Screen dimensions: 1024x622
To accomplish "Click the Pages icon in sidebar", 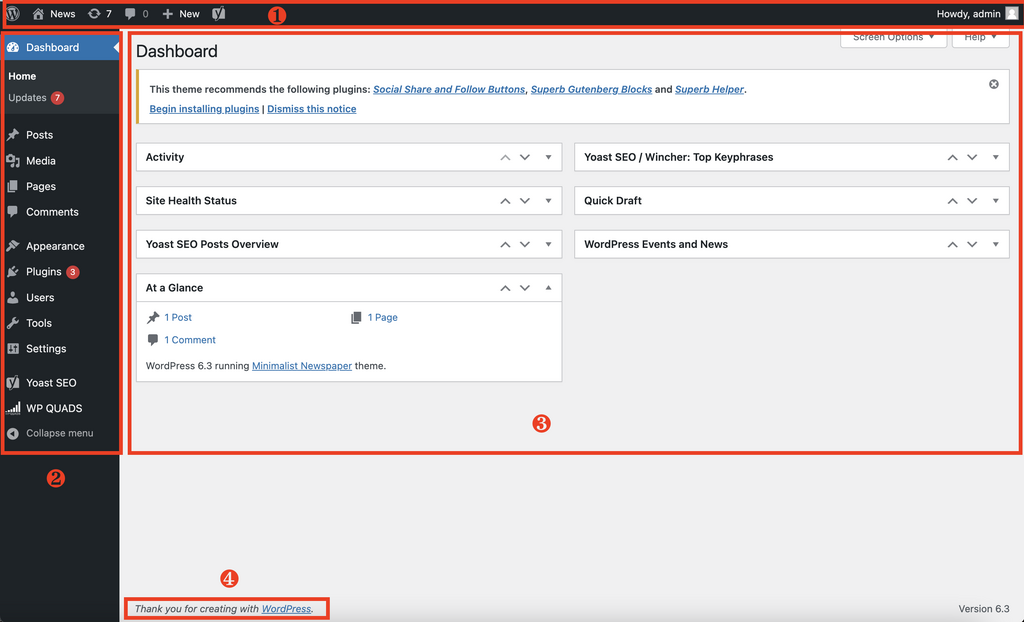I will (12, 186).
